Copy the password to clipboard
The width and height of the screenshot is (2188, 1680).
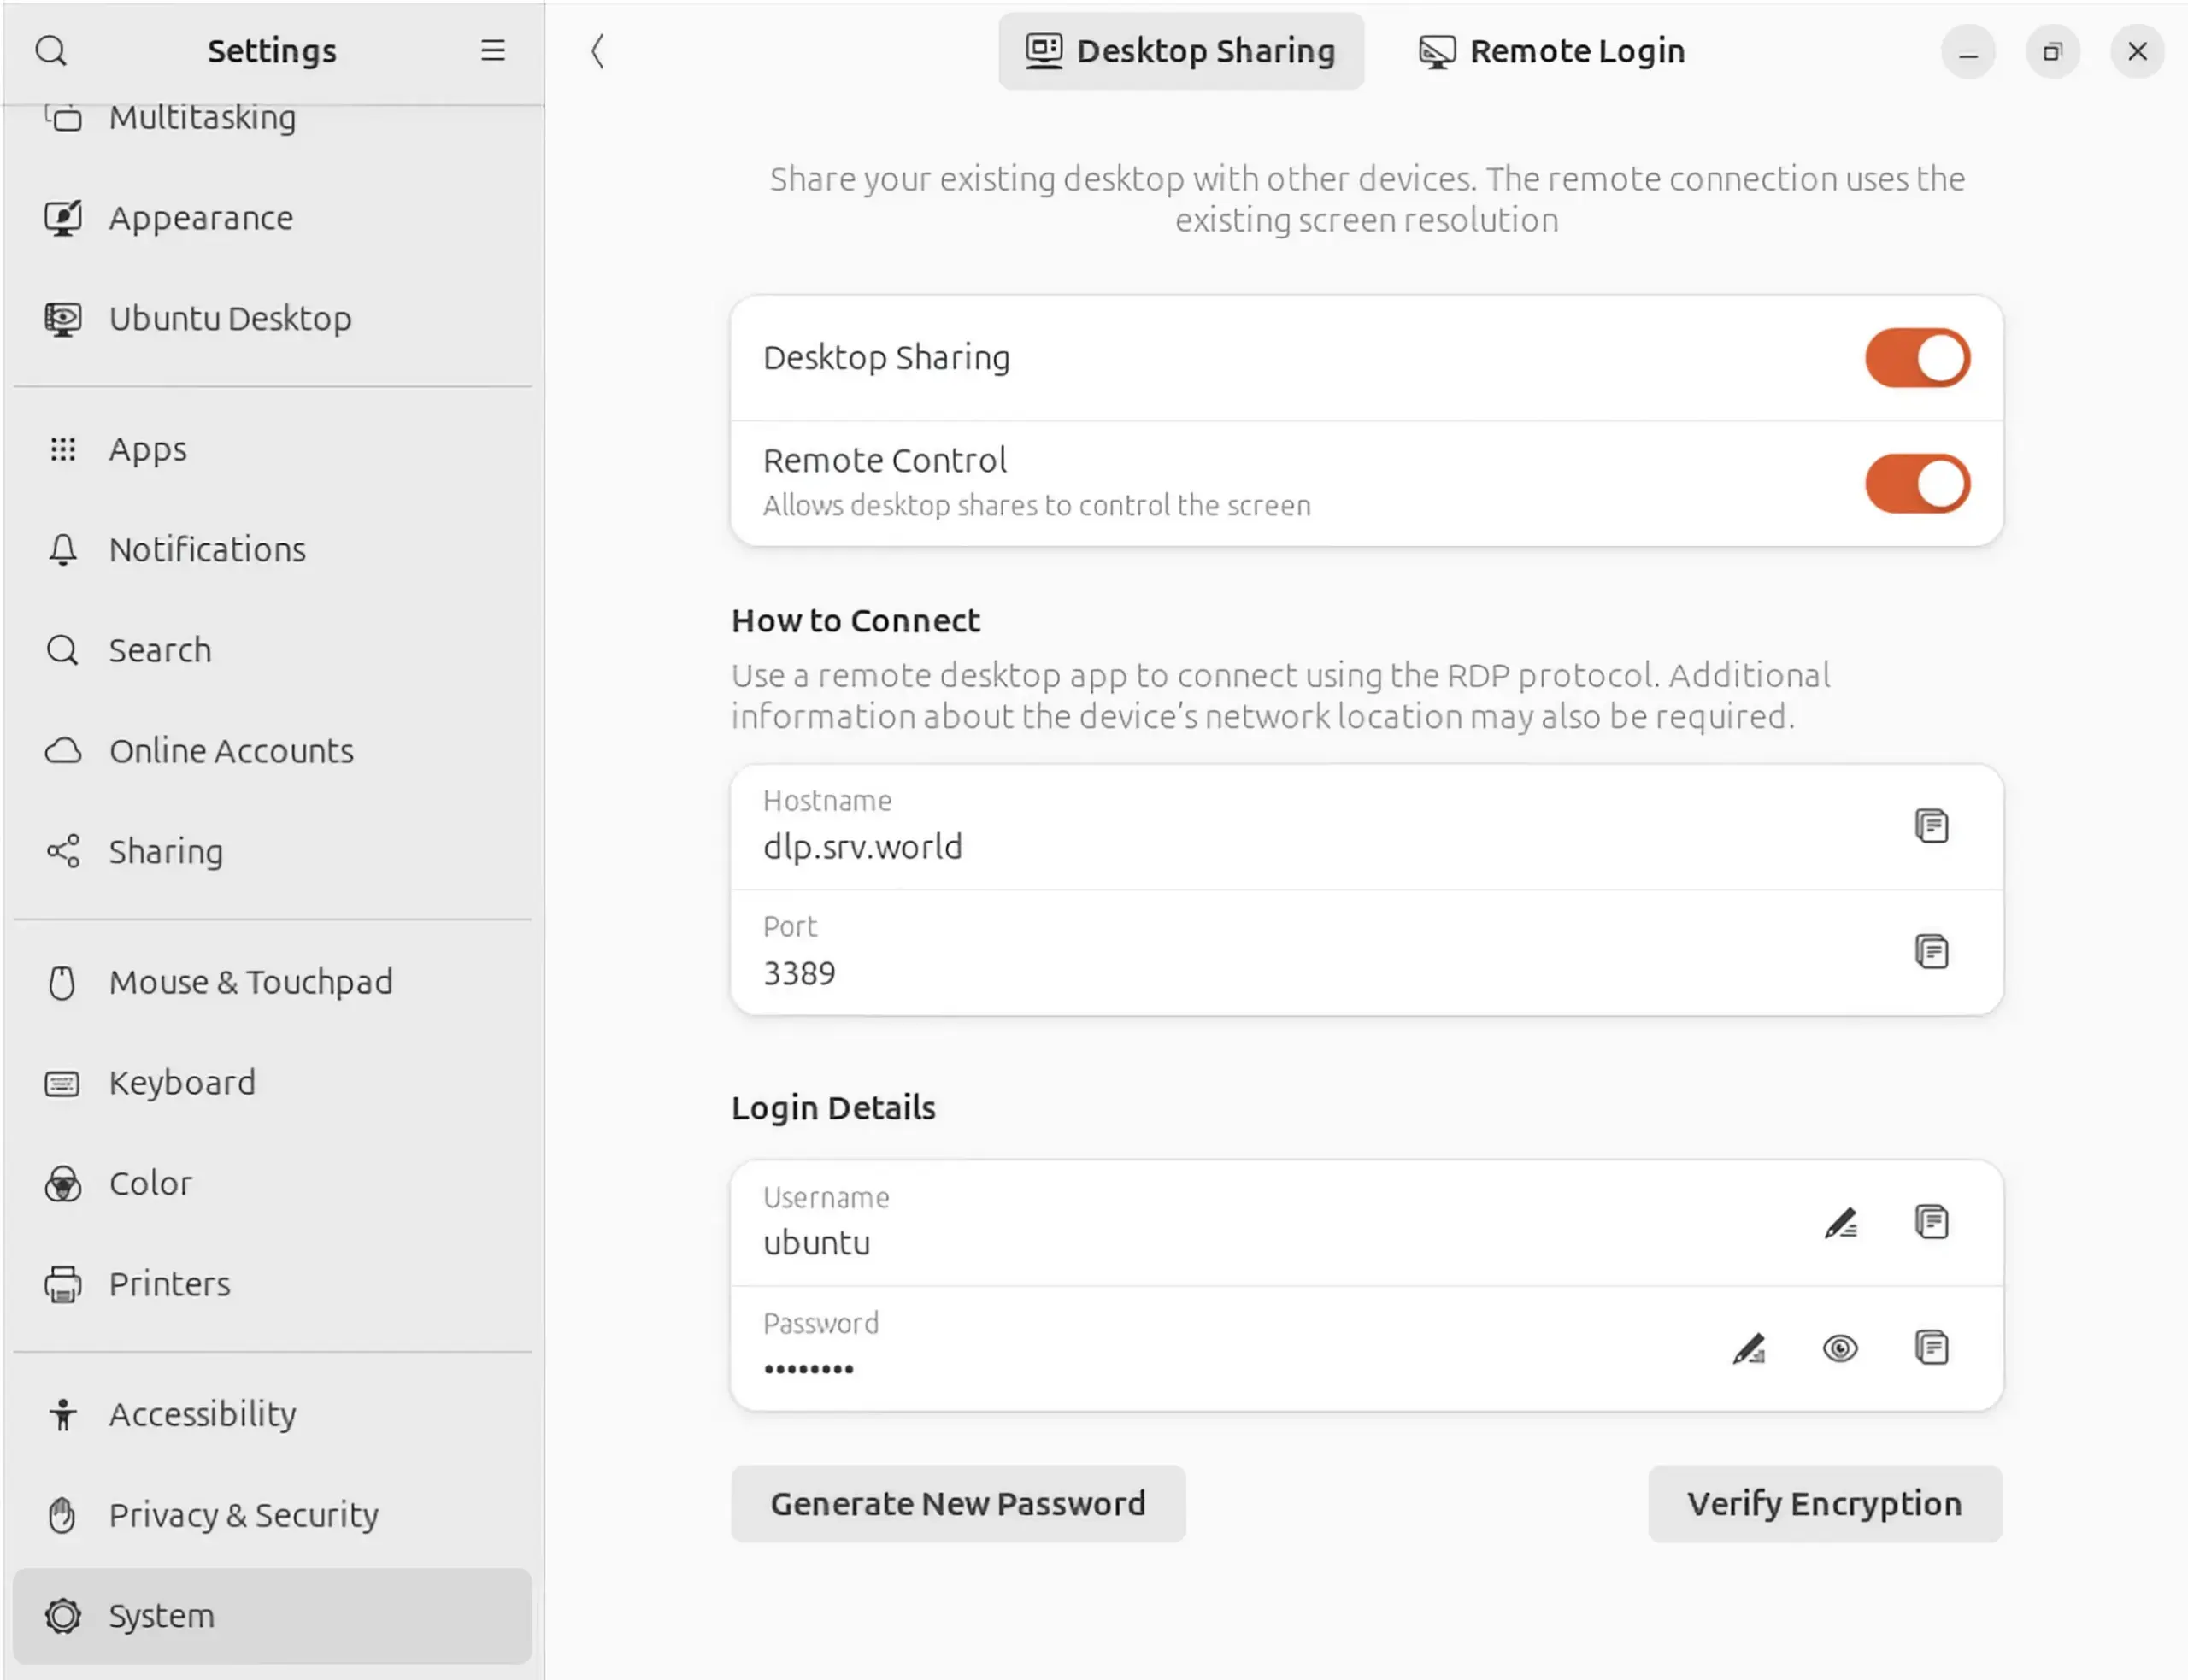point(1931,1348)
